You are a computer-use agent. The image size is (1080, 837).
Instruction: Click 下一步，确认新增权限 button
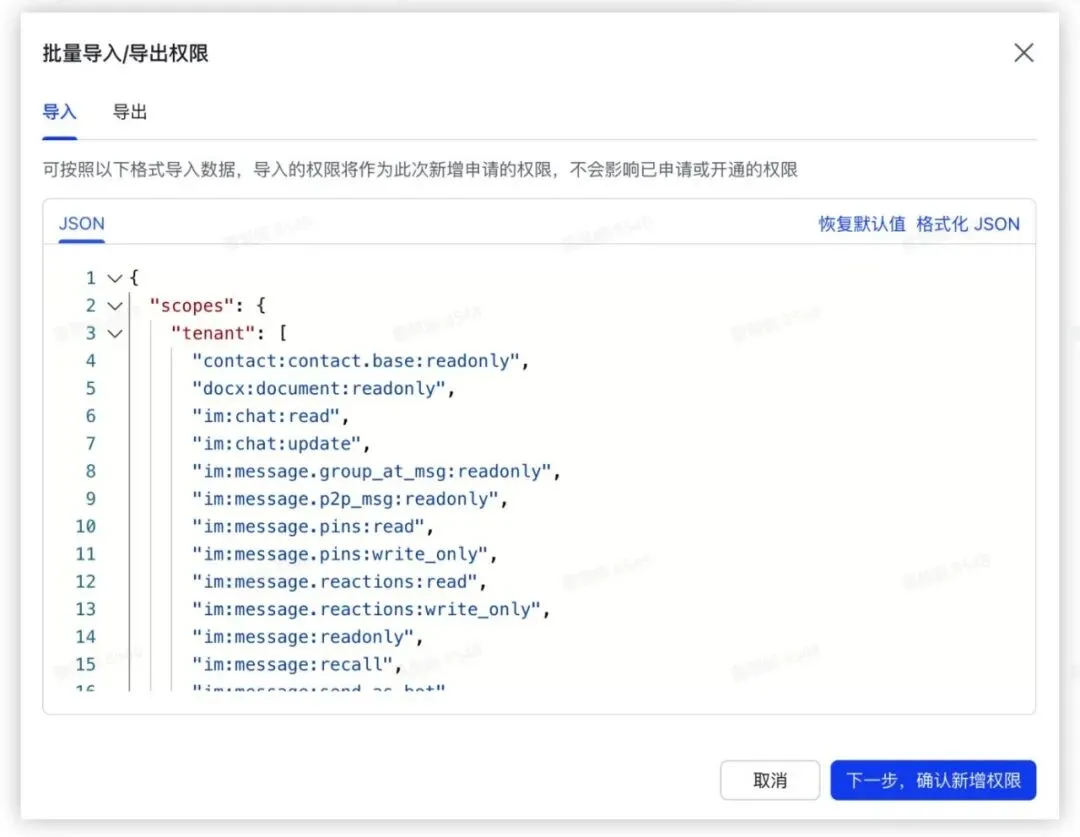tap(933, 781)
